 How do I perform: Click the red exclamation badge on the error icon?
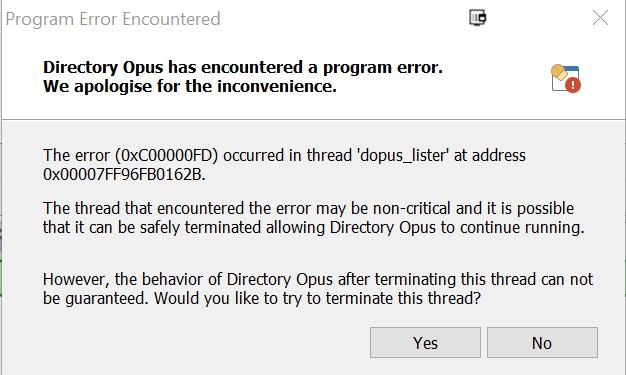[x=573, y=85]
